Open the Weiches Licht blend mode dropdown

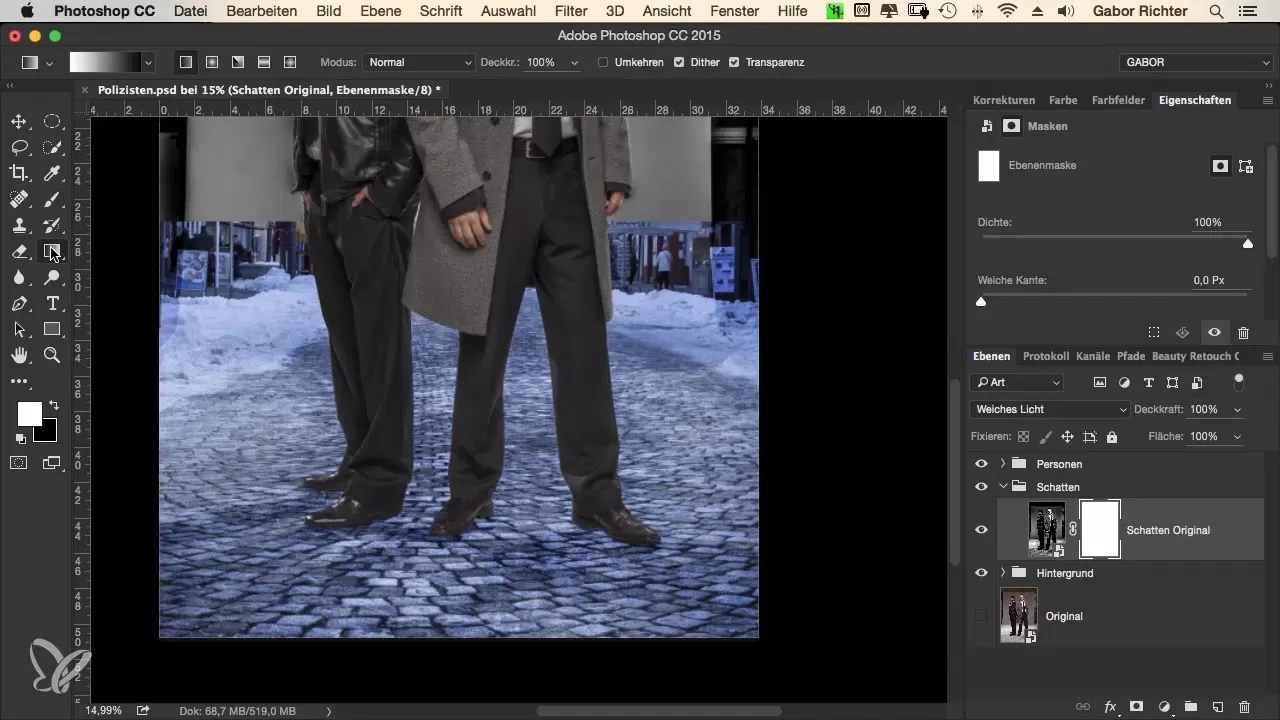click(1050, 410)
